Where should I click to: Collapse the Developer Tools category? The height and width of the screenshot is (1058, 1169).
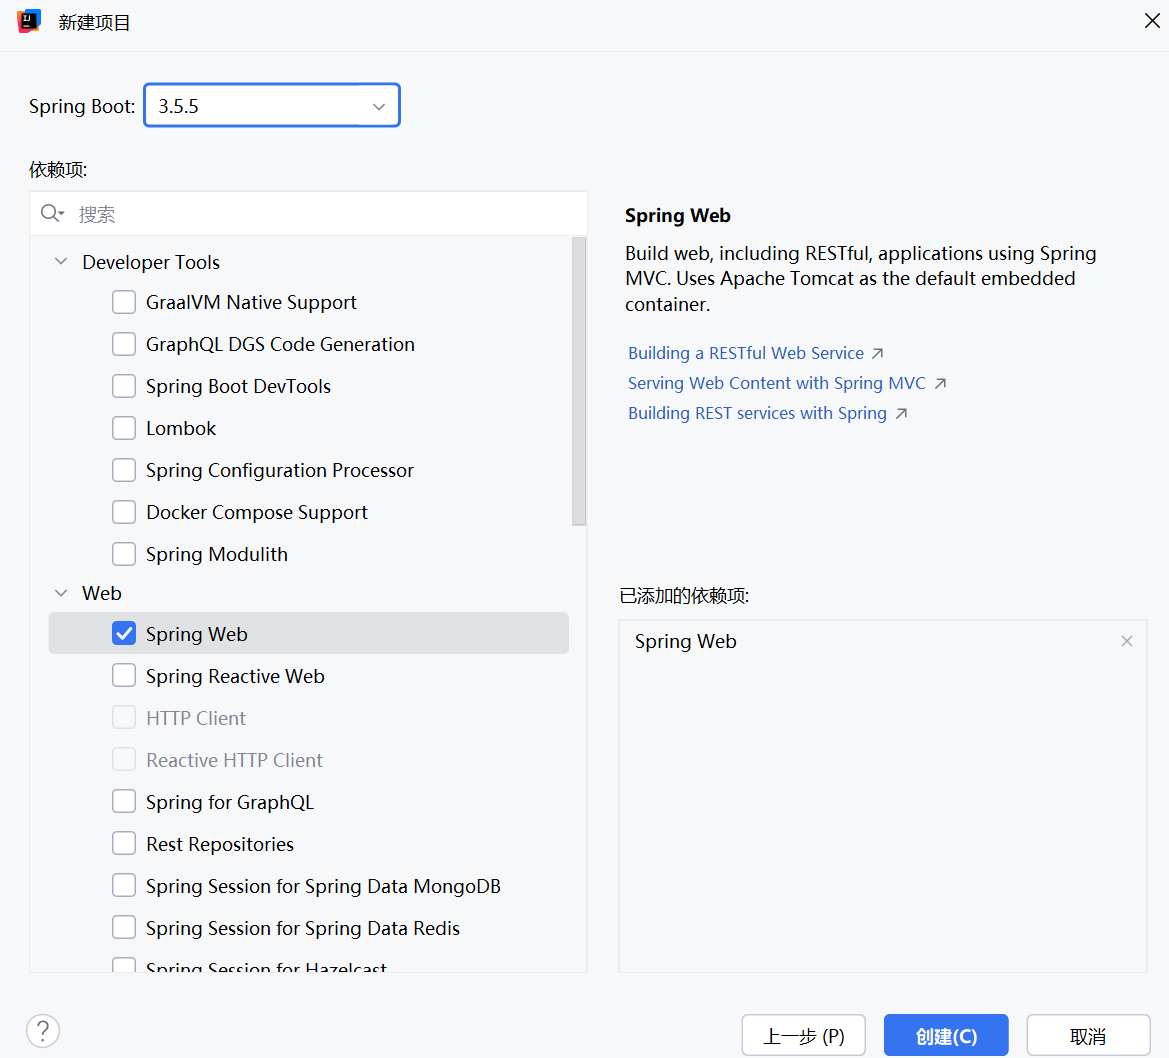point(61,262)
